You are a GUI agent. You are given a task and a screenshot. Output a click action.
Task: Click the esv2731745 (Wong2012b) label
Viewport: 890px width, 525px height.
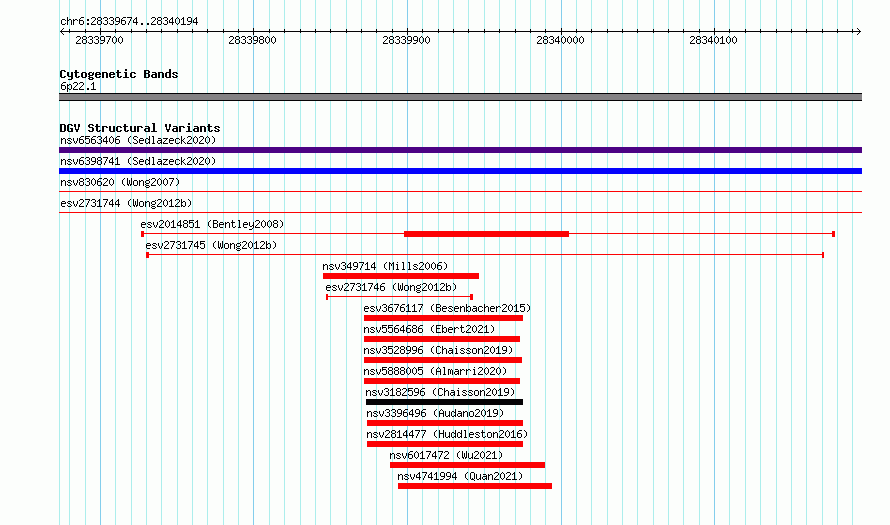point(211,245)
